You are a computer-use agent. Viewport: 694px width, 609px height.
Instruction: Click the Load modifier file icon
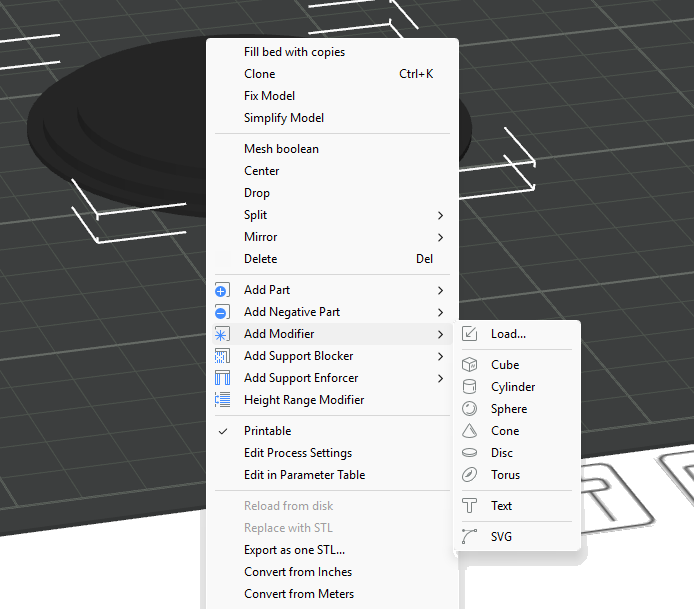(x=470, y=334)
